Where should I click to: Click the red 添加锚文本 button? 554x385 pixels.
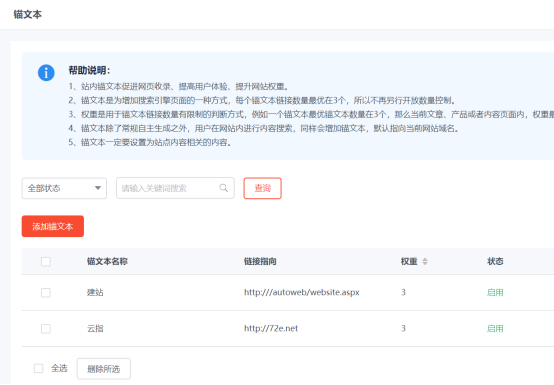53,226
